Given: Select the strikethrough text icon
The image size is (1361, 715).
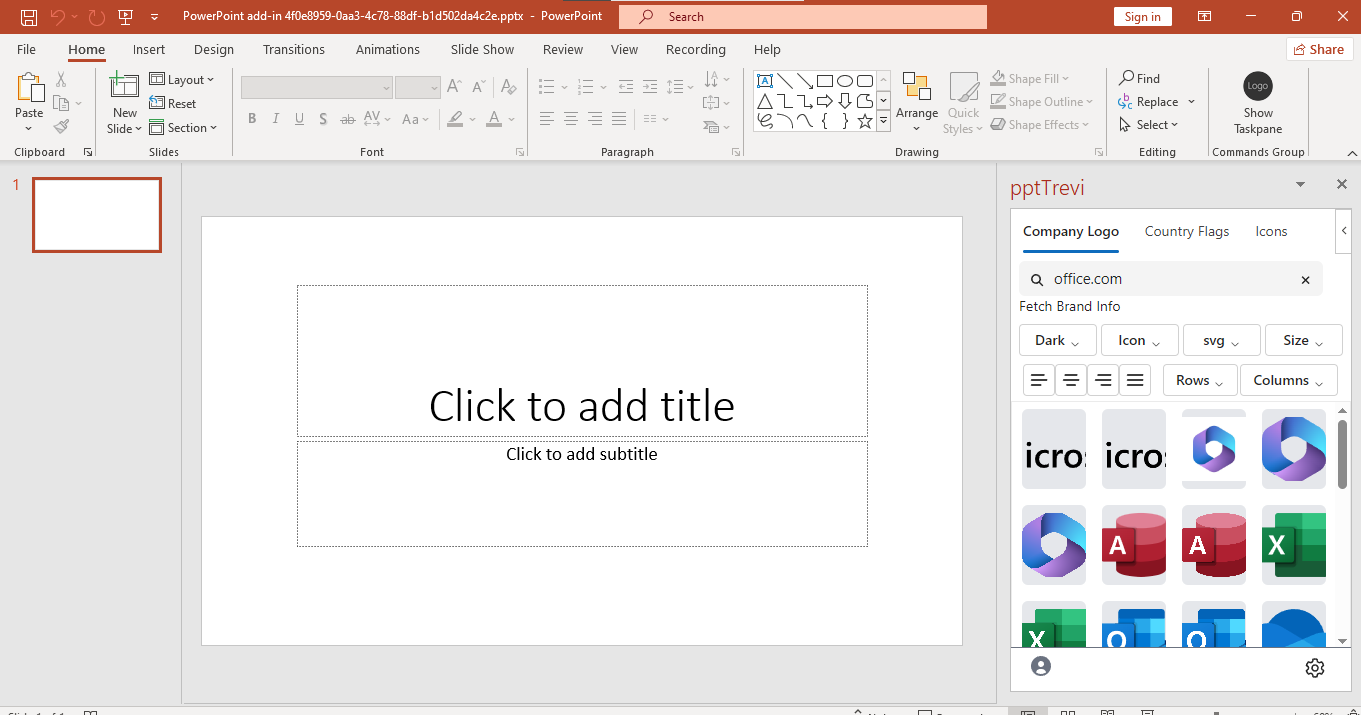Looking at the screenshot, I should pos(347,118).
